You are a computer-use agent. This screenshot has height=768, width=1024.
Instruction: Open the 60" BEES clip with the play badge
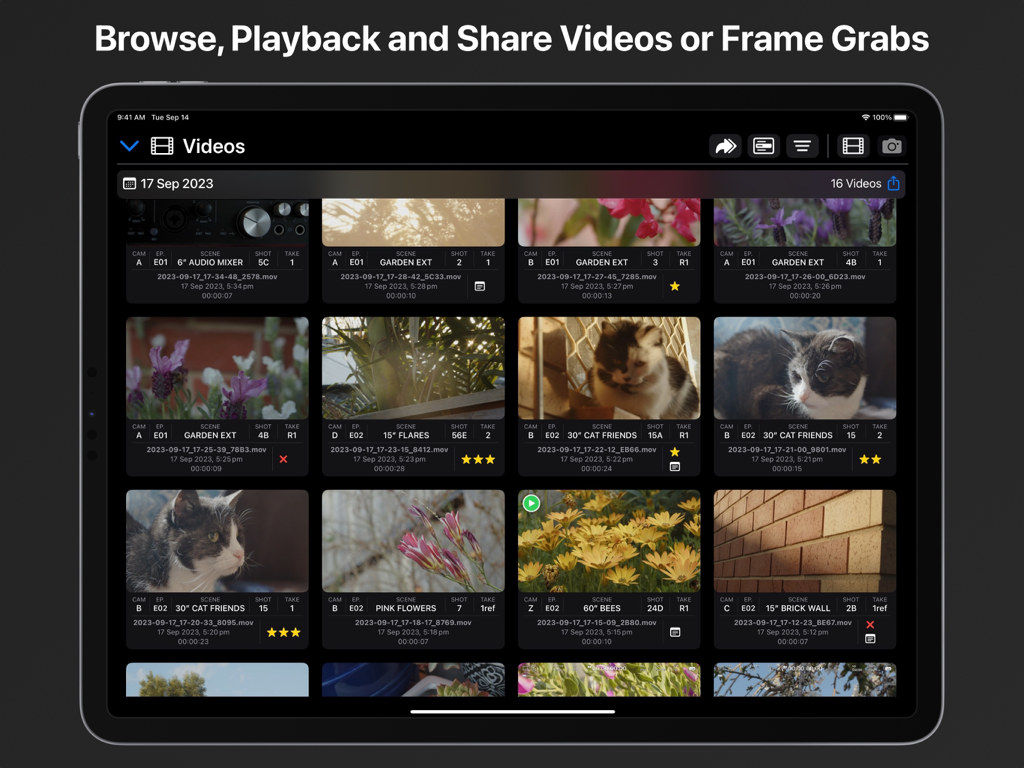[530, 503]
